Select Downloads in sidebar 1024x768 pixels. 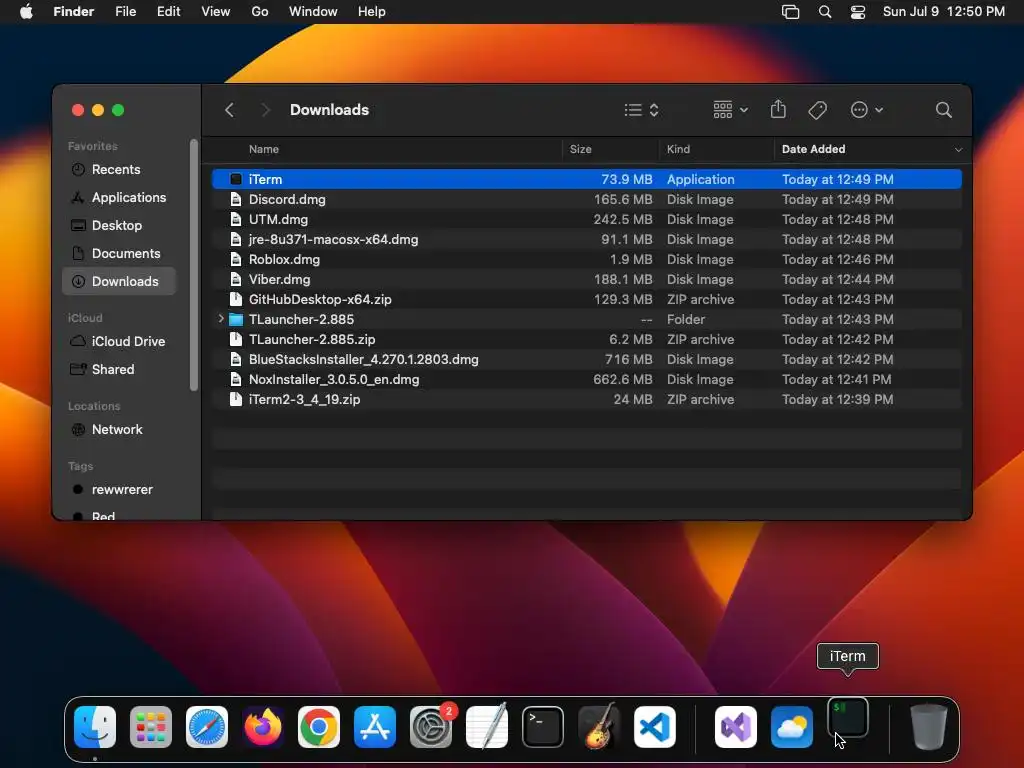click(x=119, y=281)
